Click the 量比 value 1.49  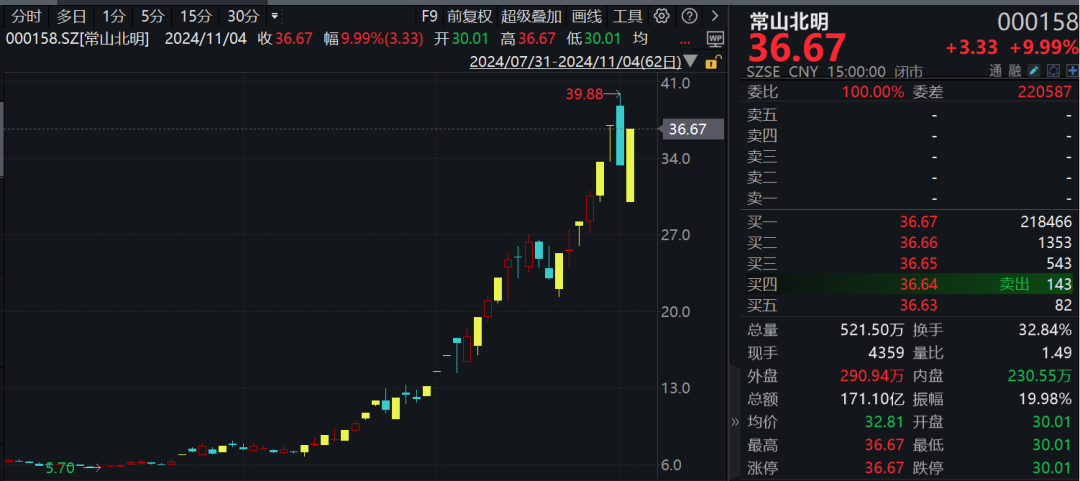point(1059,354)
